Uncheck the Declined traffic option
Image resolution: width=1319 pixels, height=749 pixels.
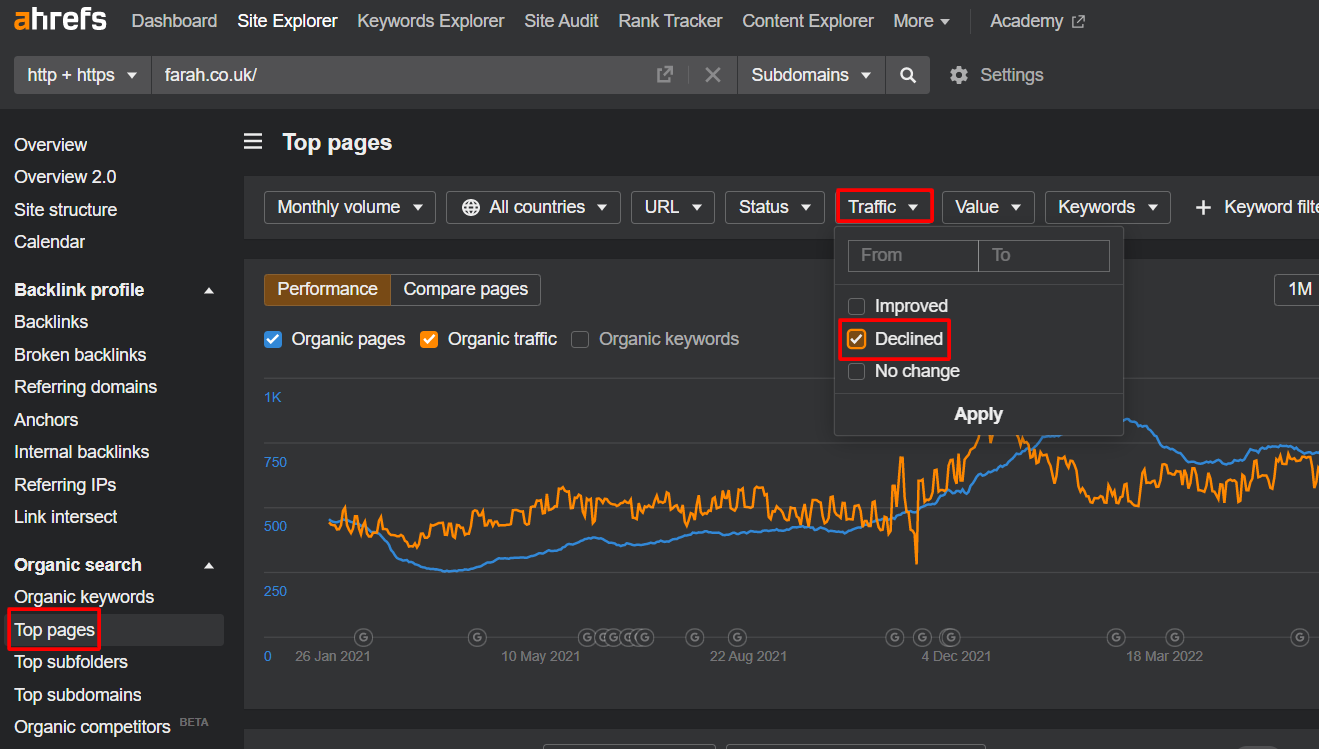856,339
